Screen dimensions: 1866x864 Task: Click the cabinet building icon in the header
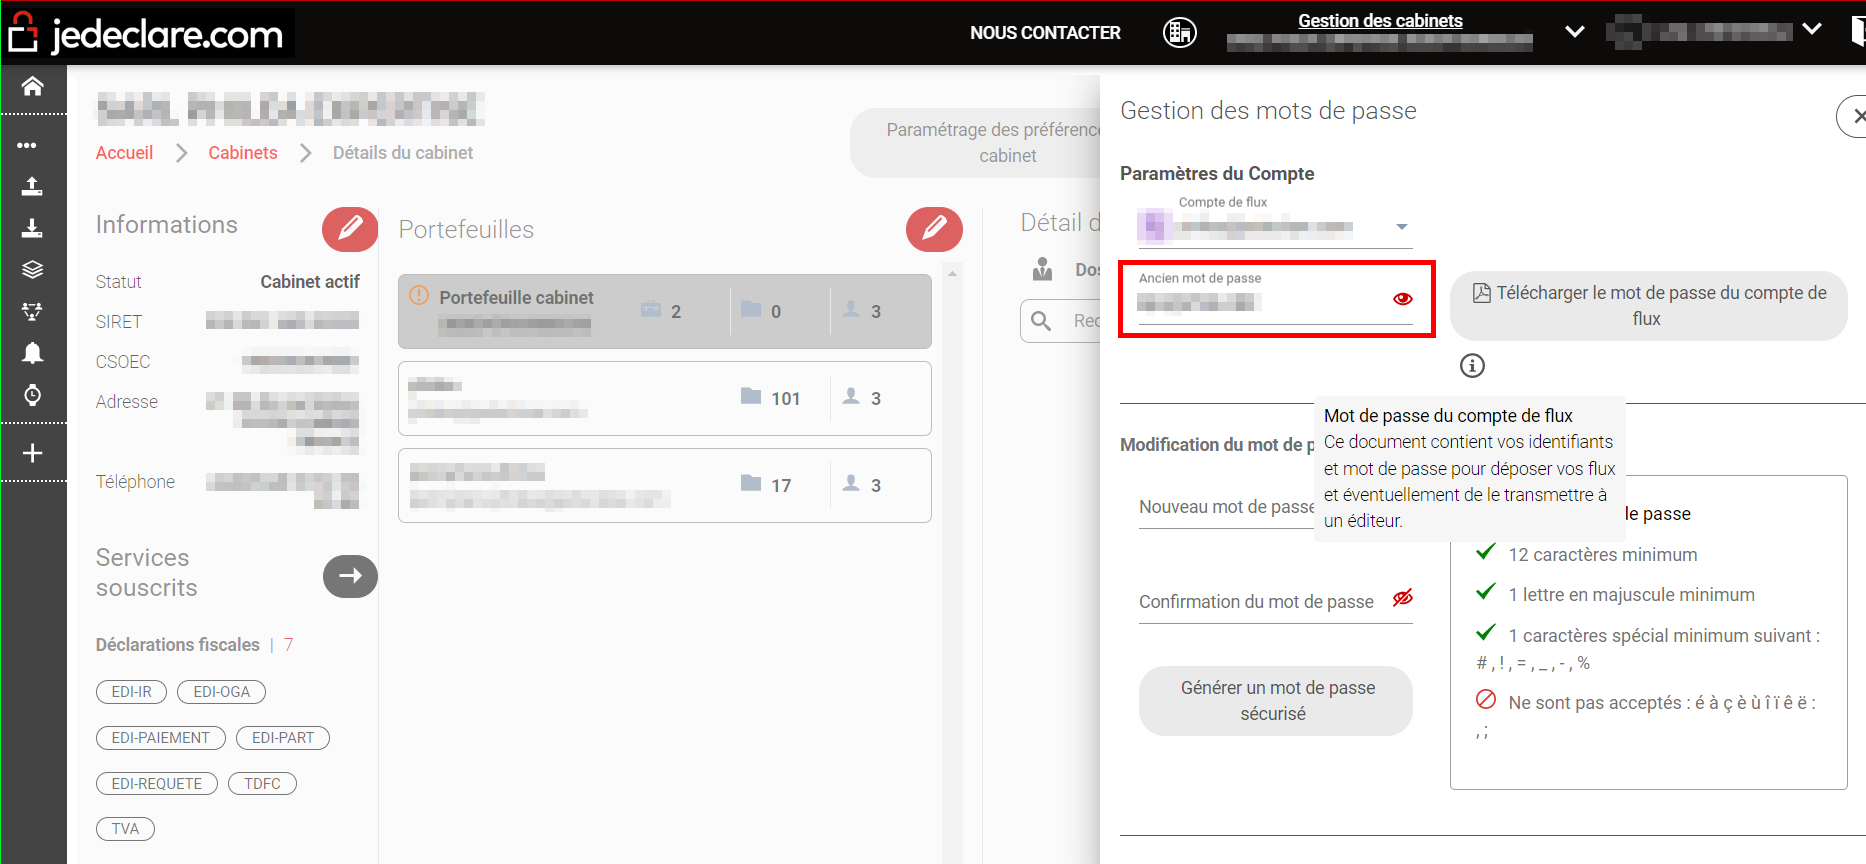(1180, 32)
